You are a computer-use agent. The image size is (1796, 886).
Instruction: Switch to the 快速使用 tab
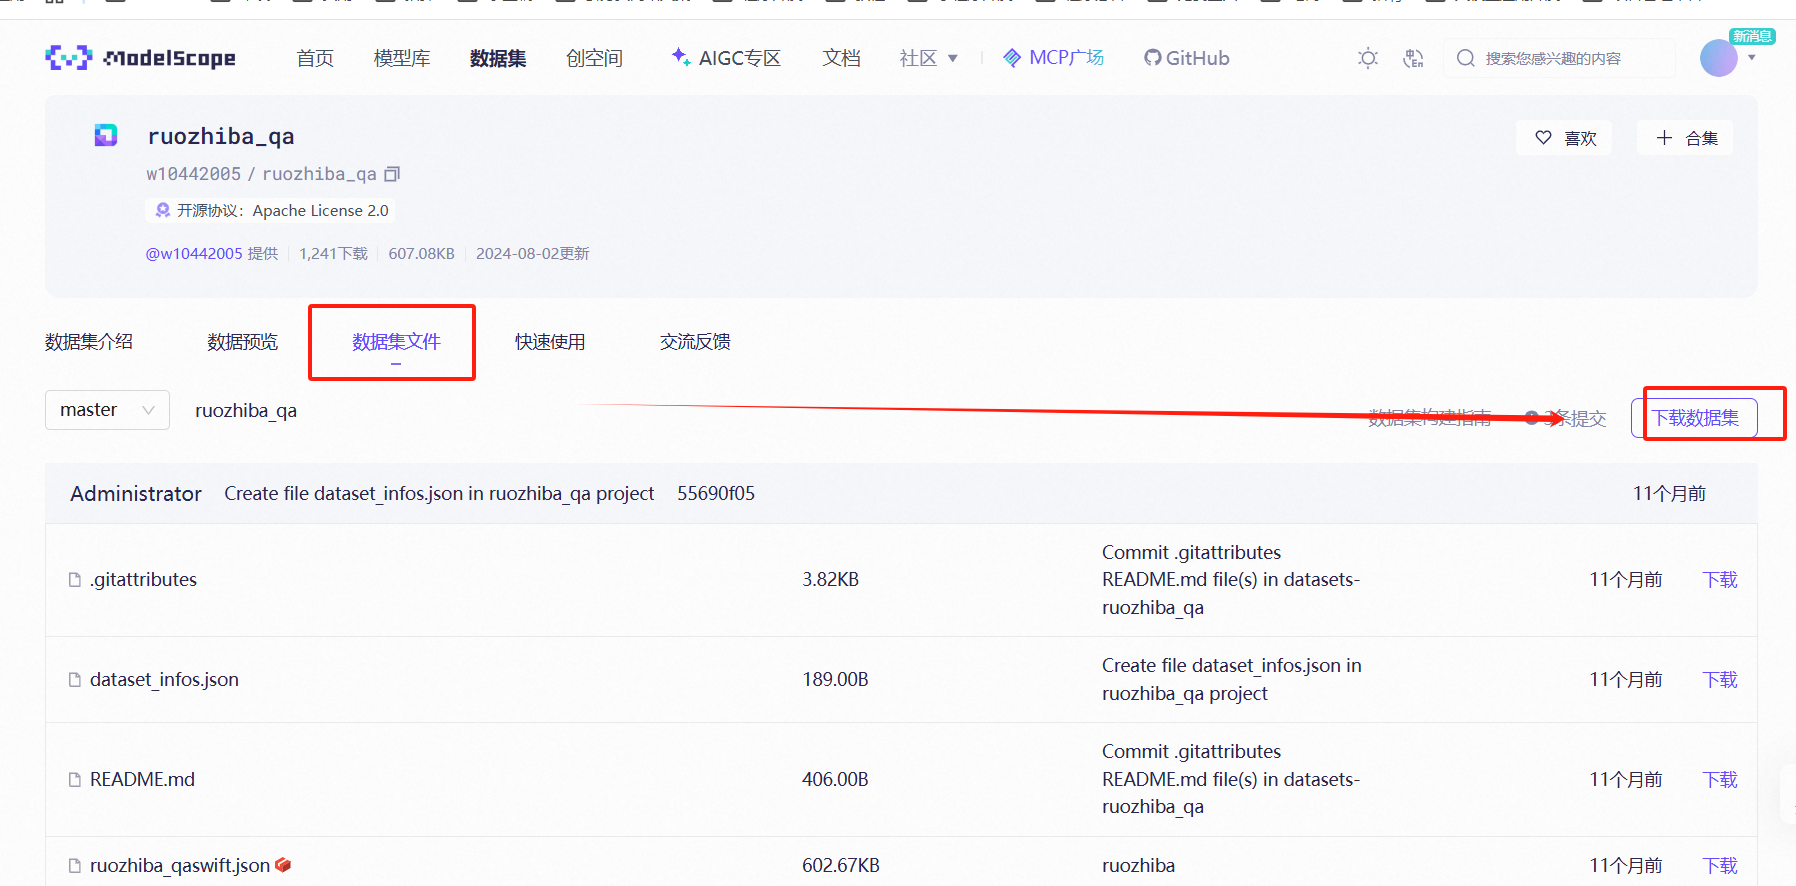click(550, 342)
